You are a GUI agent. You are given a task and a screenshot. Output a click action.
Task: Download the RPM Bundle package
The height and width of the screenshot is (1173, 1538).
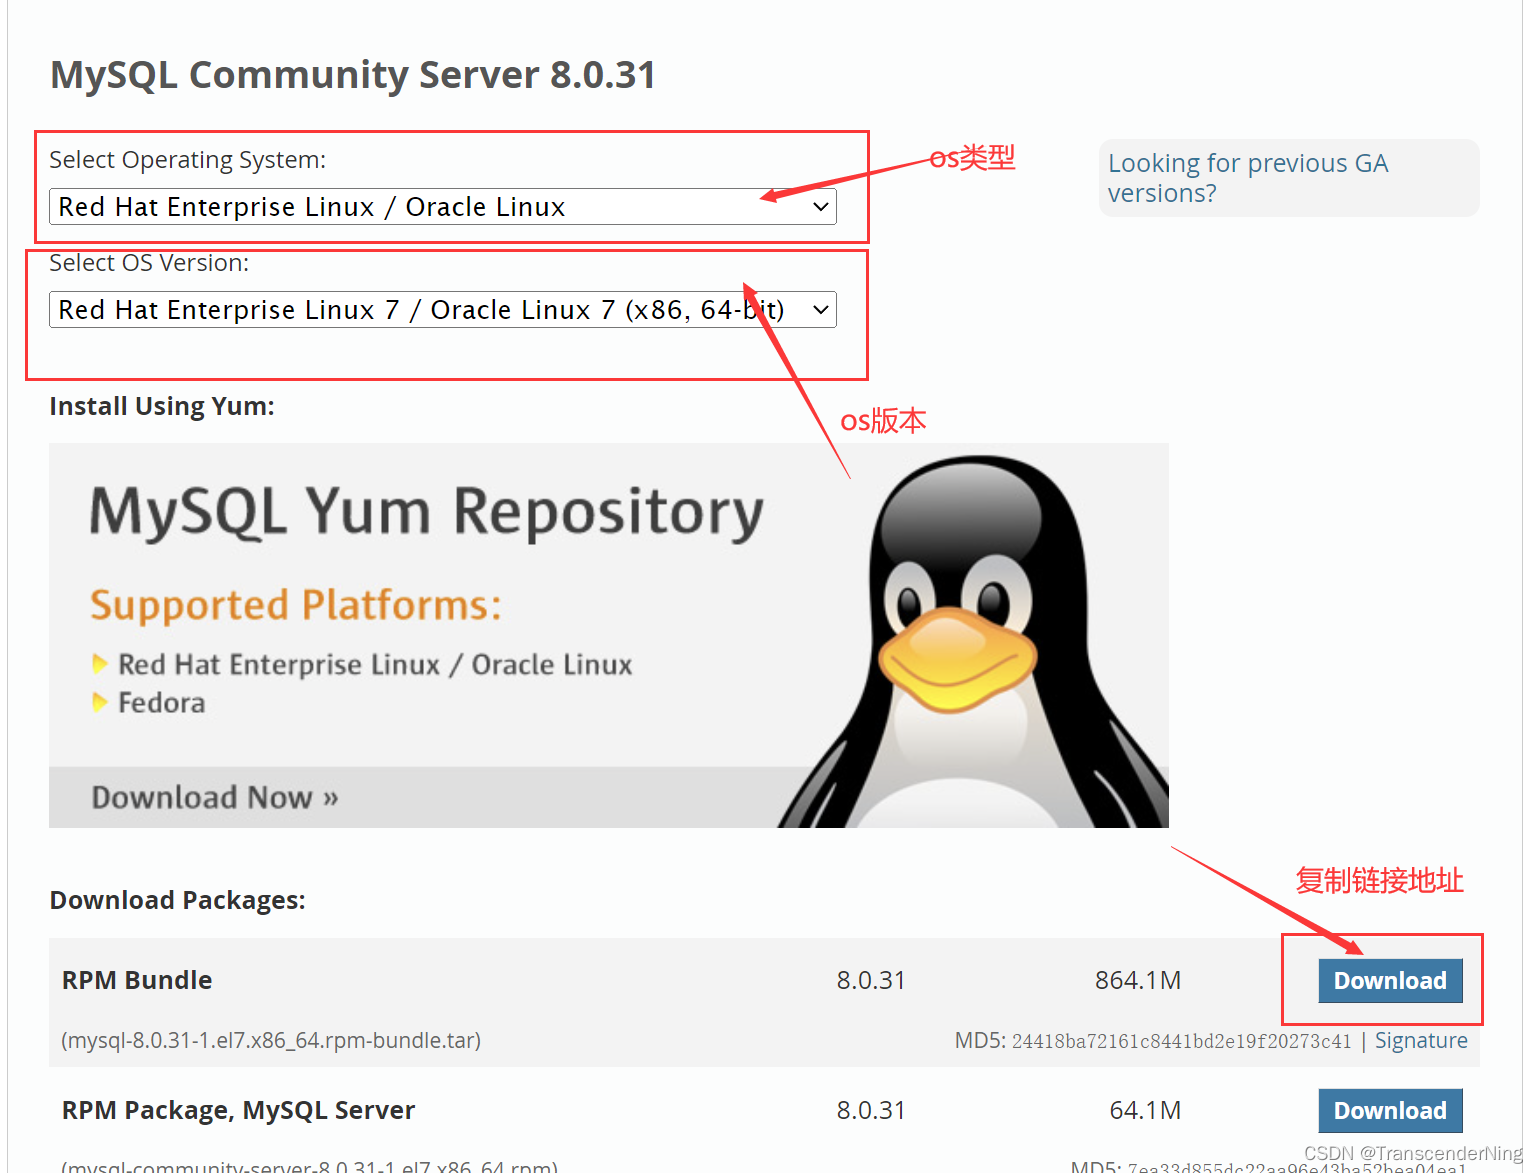coord(1390,981)
